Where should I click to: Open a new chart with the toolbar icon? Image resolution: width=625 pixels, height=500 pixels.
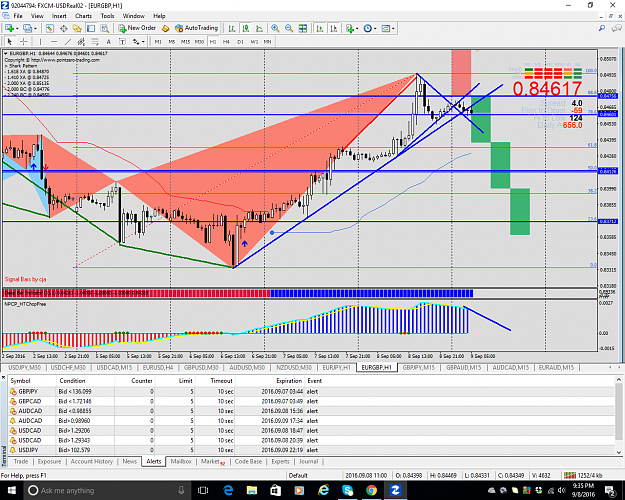[x=9, y=28]
